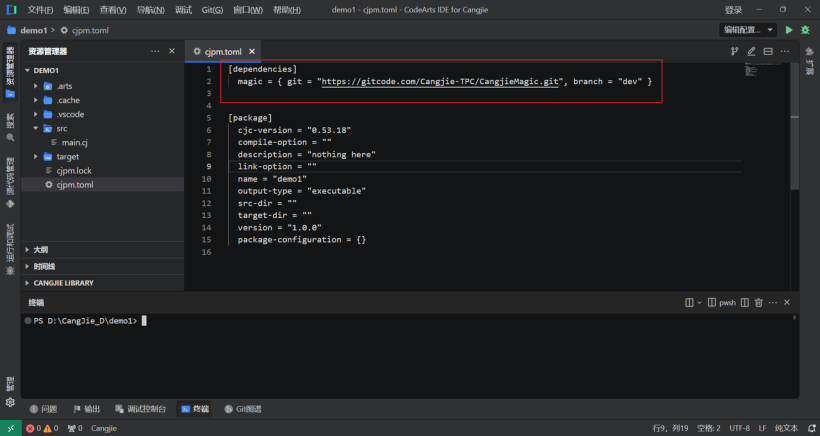
Task: Expand the 时间线 timeline section
Action: click(102, 266)
